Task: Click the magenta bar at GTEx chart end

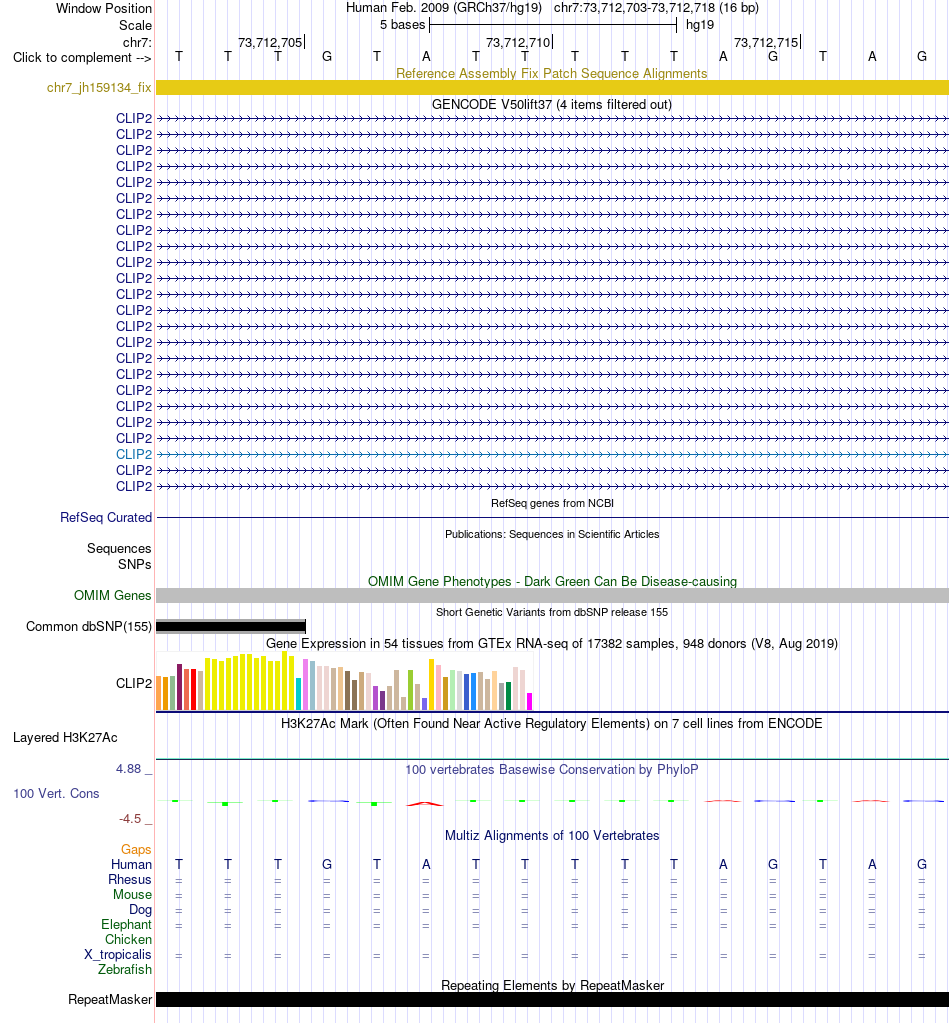Action: pyautogui.click(x=530, y=701)
